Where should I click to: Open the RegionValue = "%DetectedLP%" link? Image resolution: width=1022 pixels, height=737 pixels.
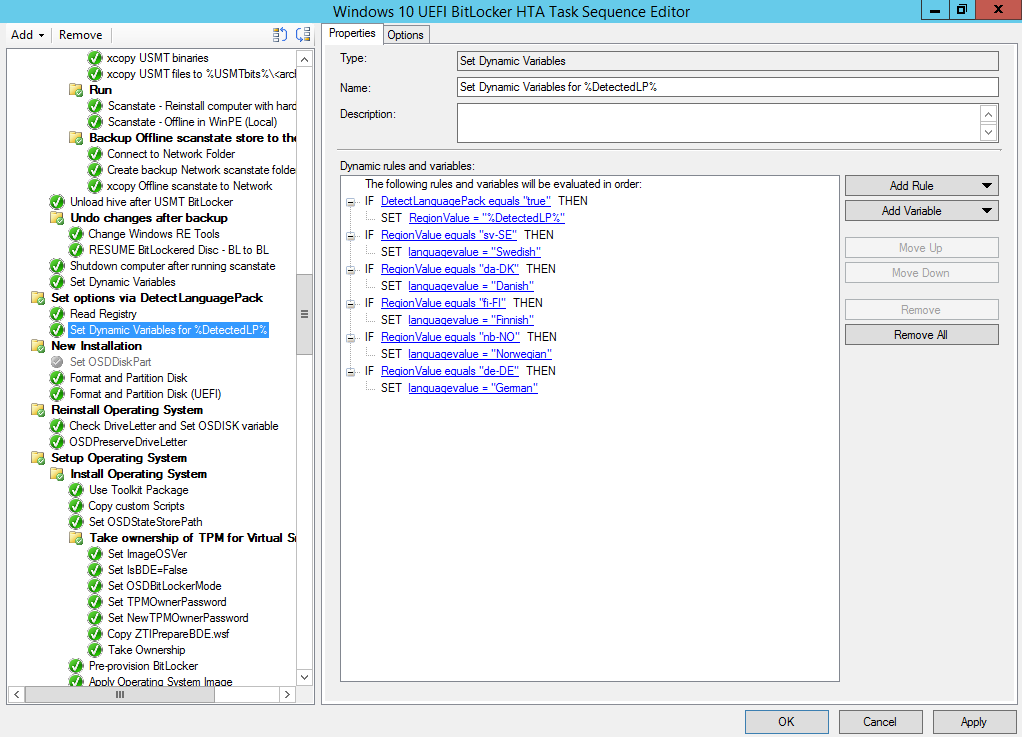pos(487,218)
